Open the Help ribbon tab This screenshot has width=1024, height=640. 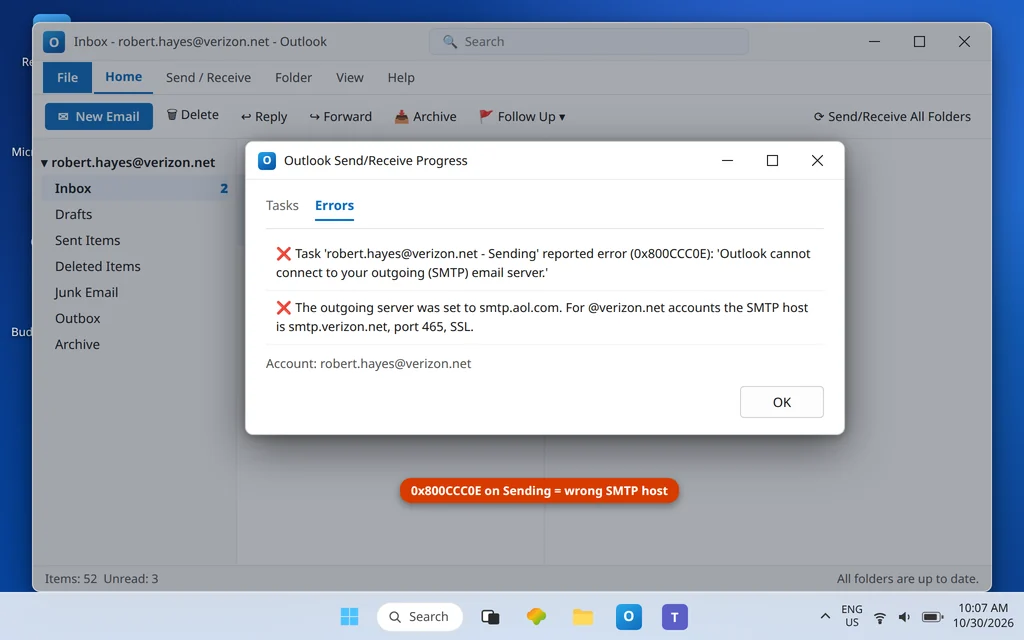pyautogui.click(x=401, y=78)
